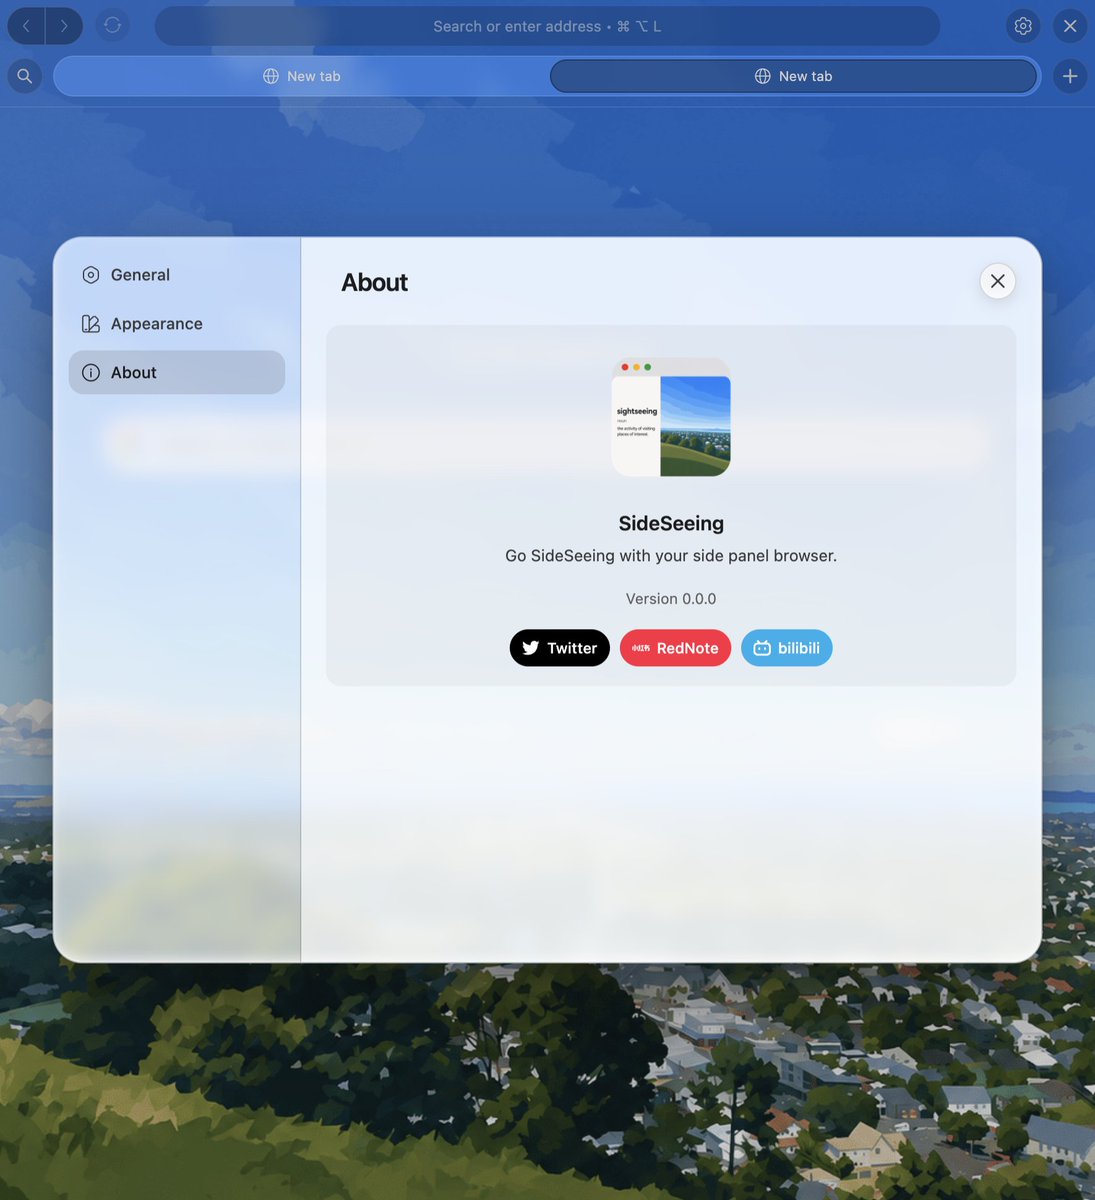Image resolution: width=1095 pixels, height=1200 pixels.
Task: Open the Appearance settings section
Action: pos(177,324)
